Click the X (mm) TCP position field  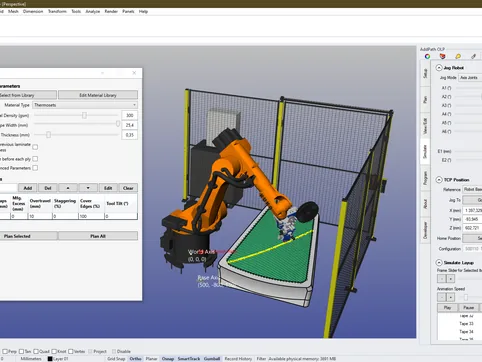point(472,210)
